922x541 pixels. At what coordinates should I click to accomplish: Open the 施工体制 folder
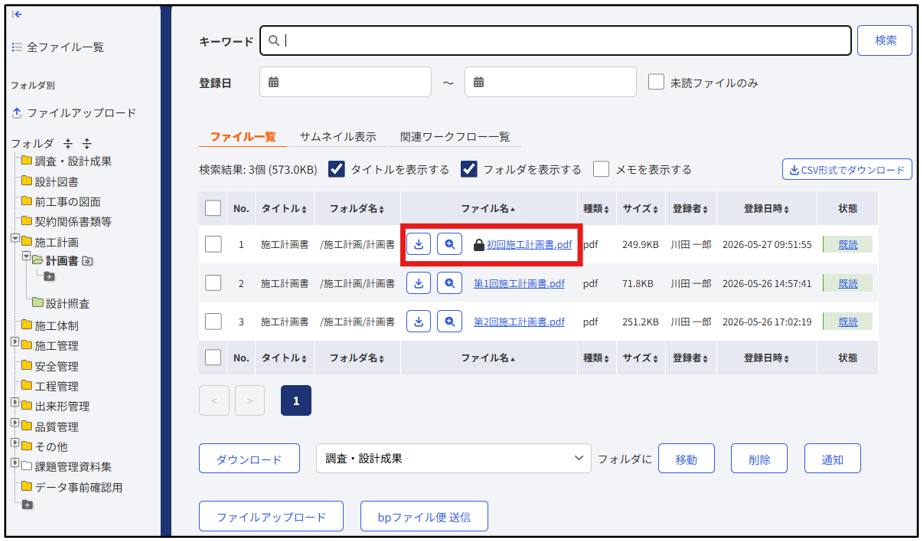pyautogui.click(x=50, y=325)
